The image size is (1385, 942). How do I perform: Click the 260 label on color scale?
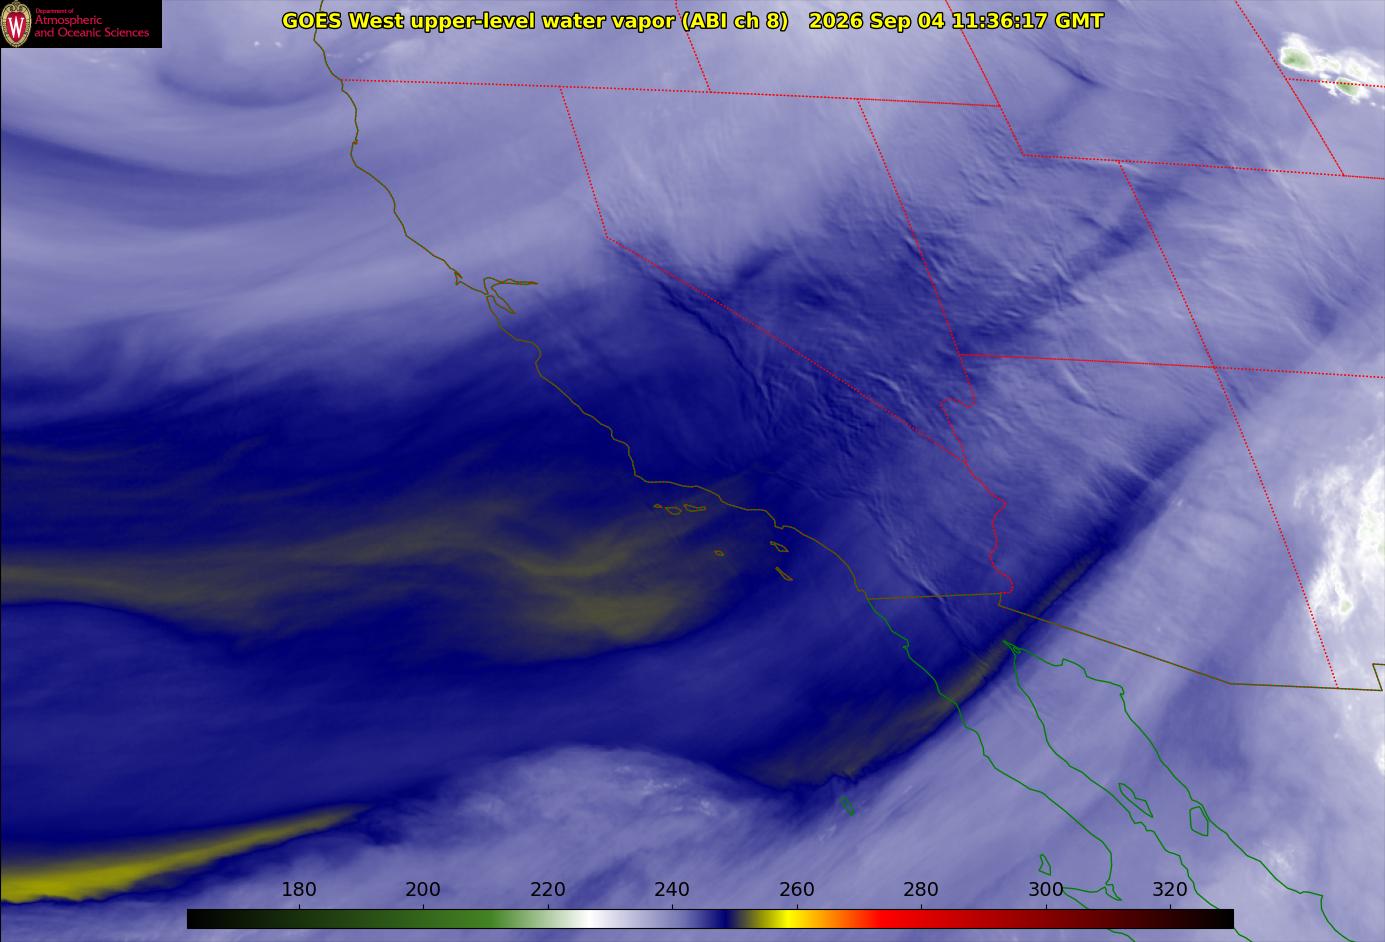point(796,889)
